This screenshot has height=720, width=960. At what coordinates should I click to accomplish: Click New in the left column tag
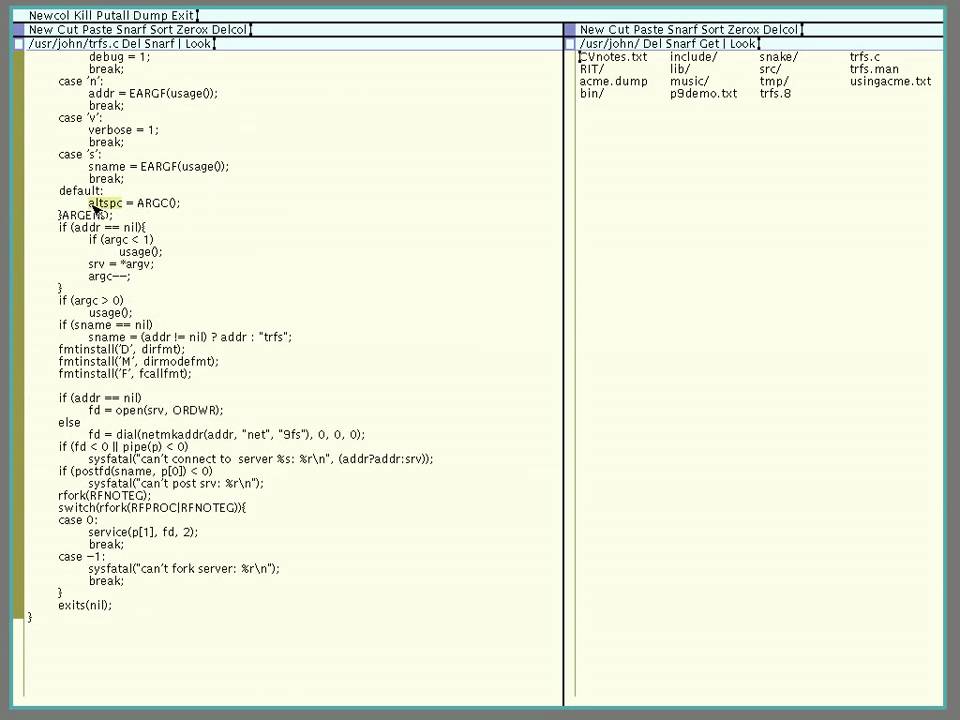[41, 29]
